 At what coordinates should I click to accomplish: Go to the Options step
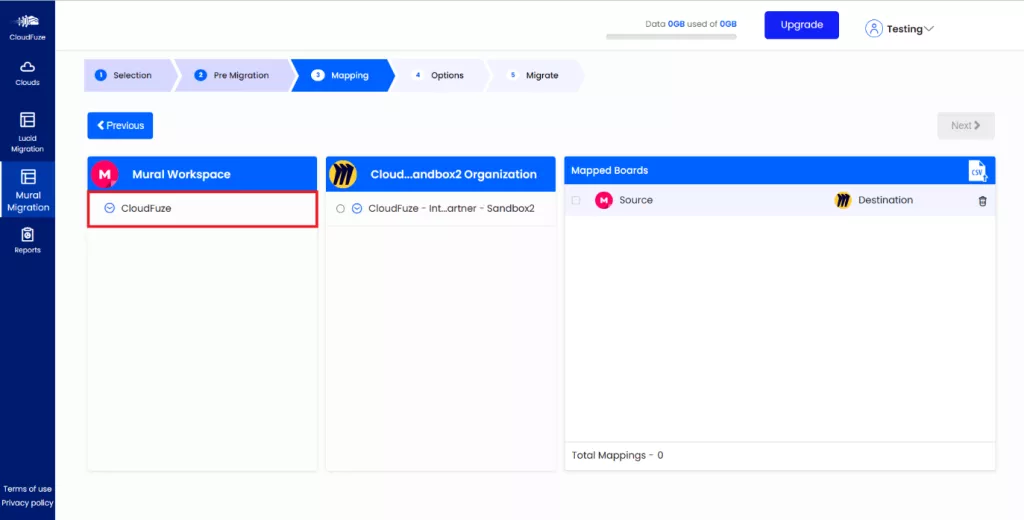[439, 75]
